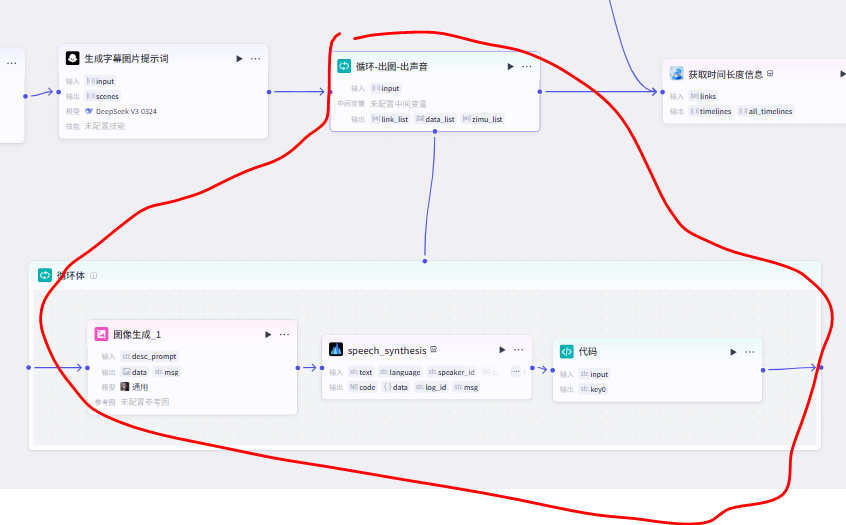Open the speech_synthesis ellipsis menu
Viewport: 846px width, 525px height.
pyautogui.click(x=518, y=350)
